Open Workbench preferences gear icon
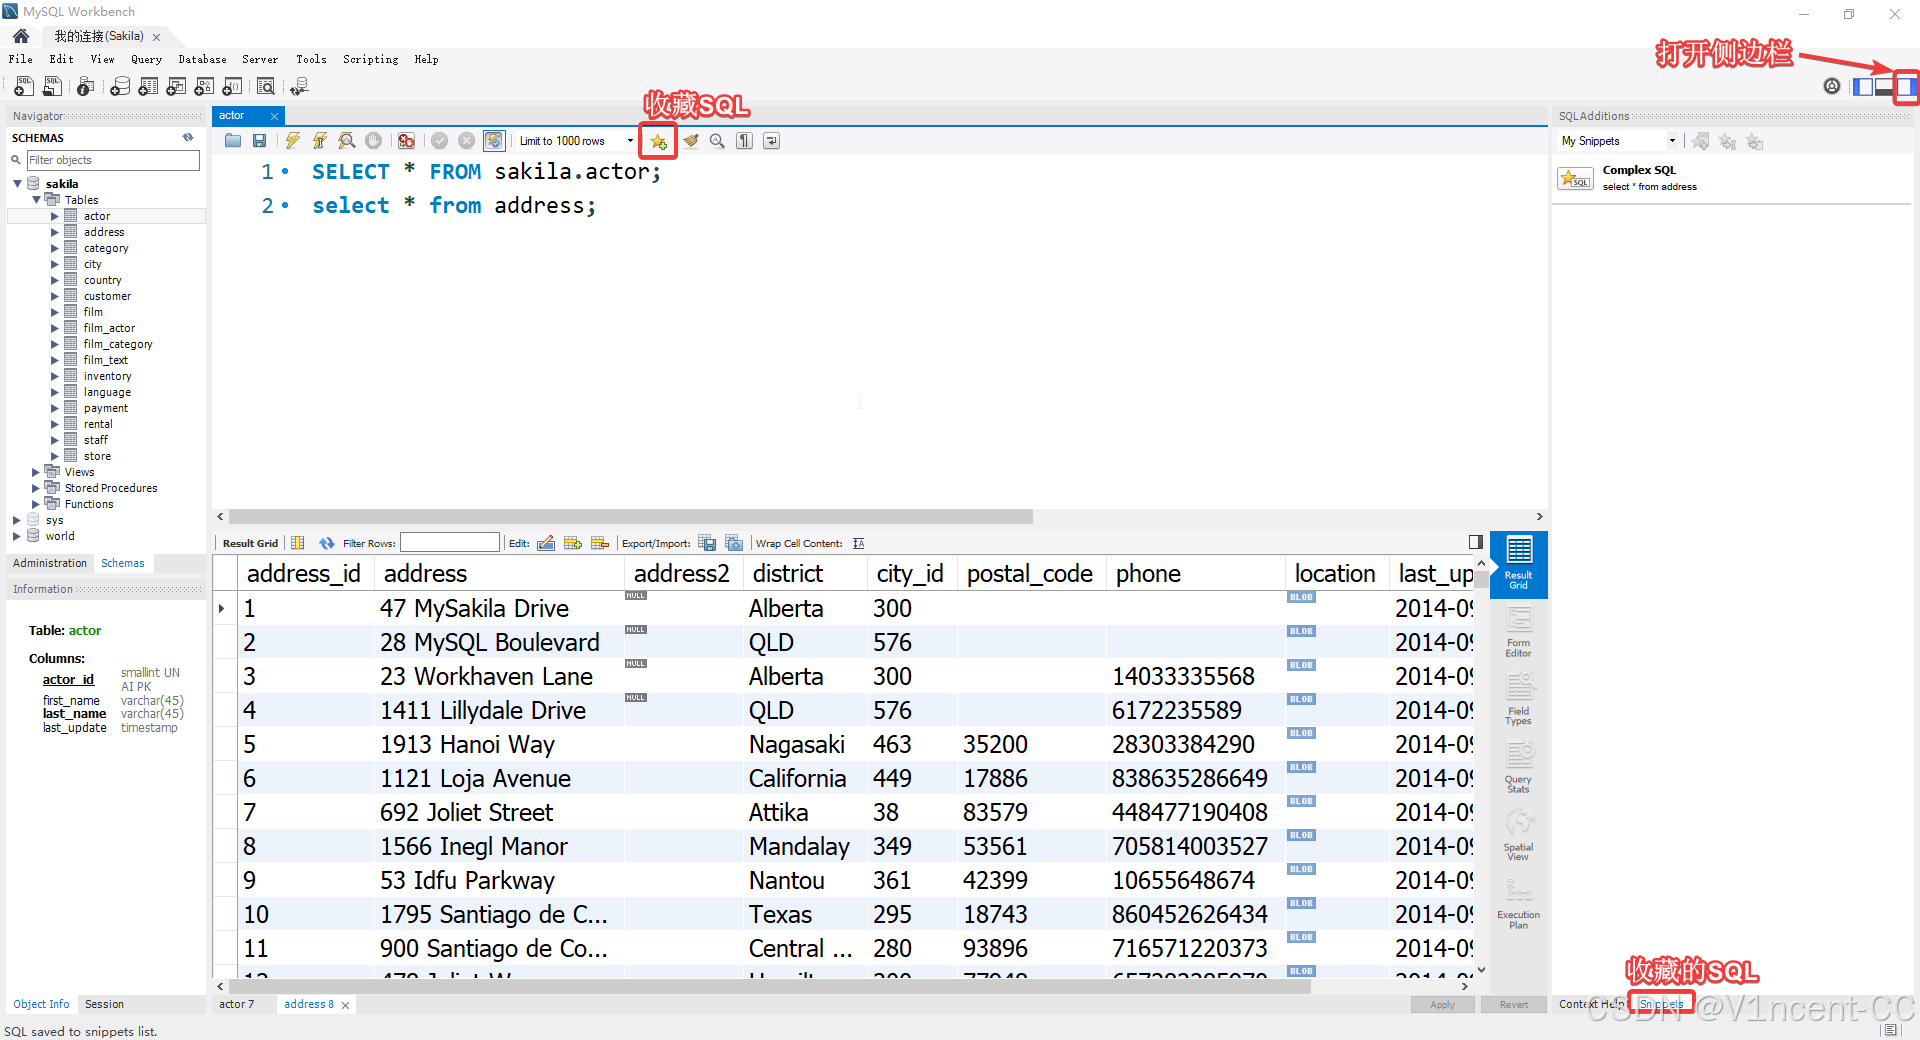This screenshot has width=1920, height=1040. point(1832,87)
